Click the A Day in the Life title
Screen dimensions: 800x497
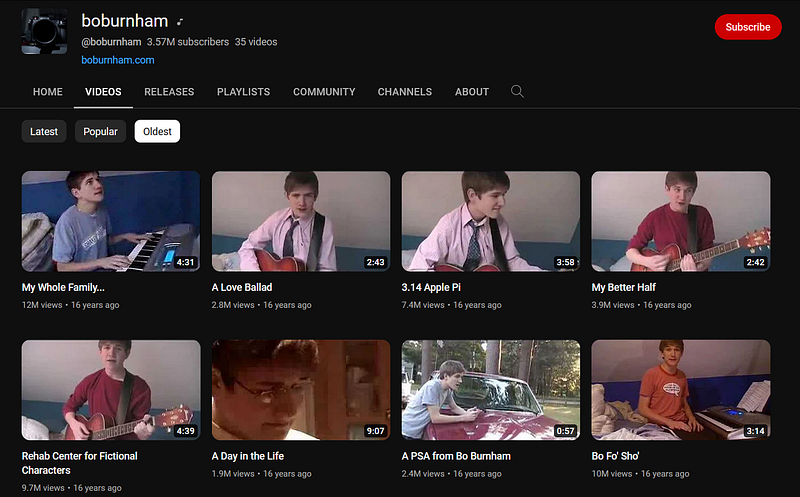click(x=248, y=456)
